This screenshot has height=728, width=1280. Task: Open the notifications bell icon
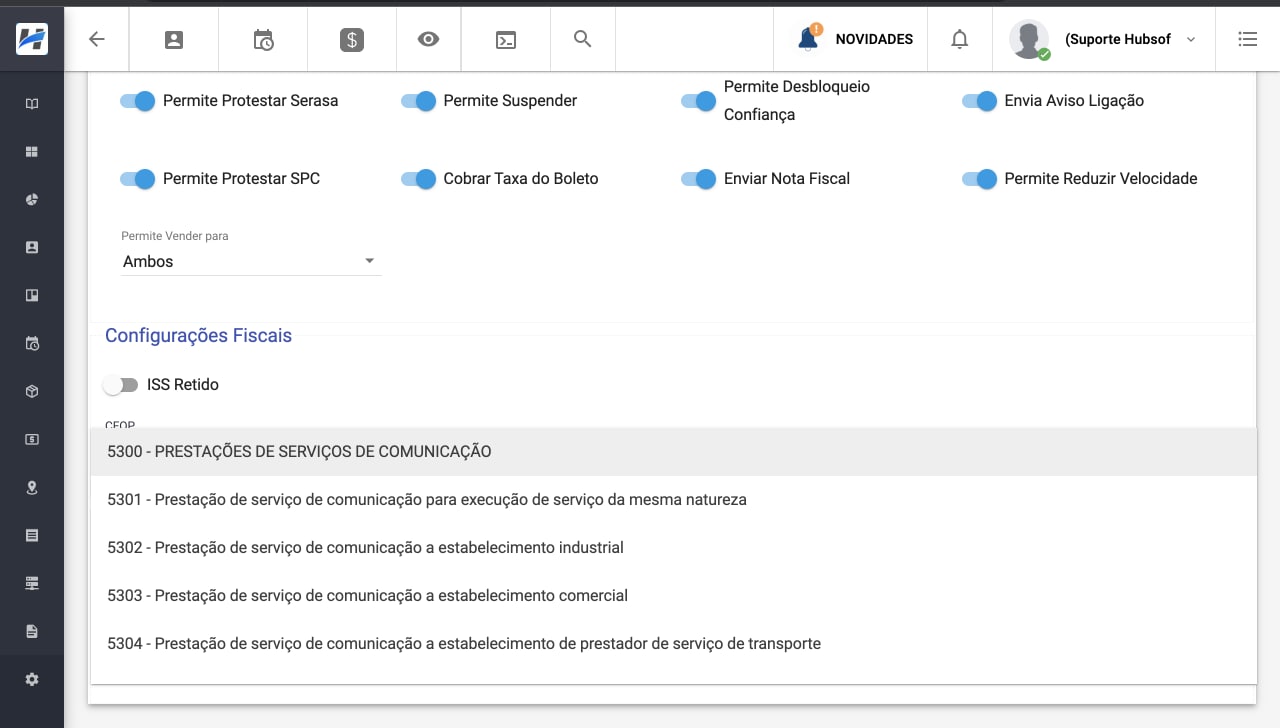pos(960,39)
